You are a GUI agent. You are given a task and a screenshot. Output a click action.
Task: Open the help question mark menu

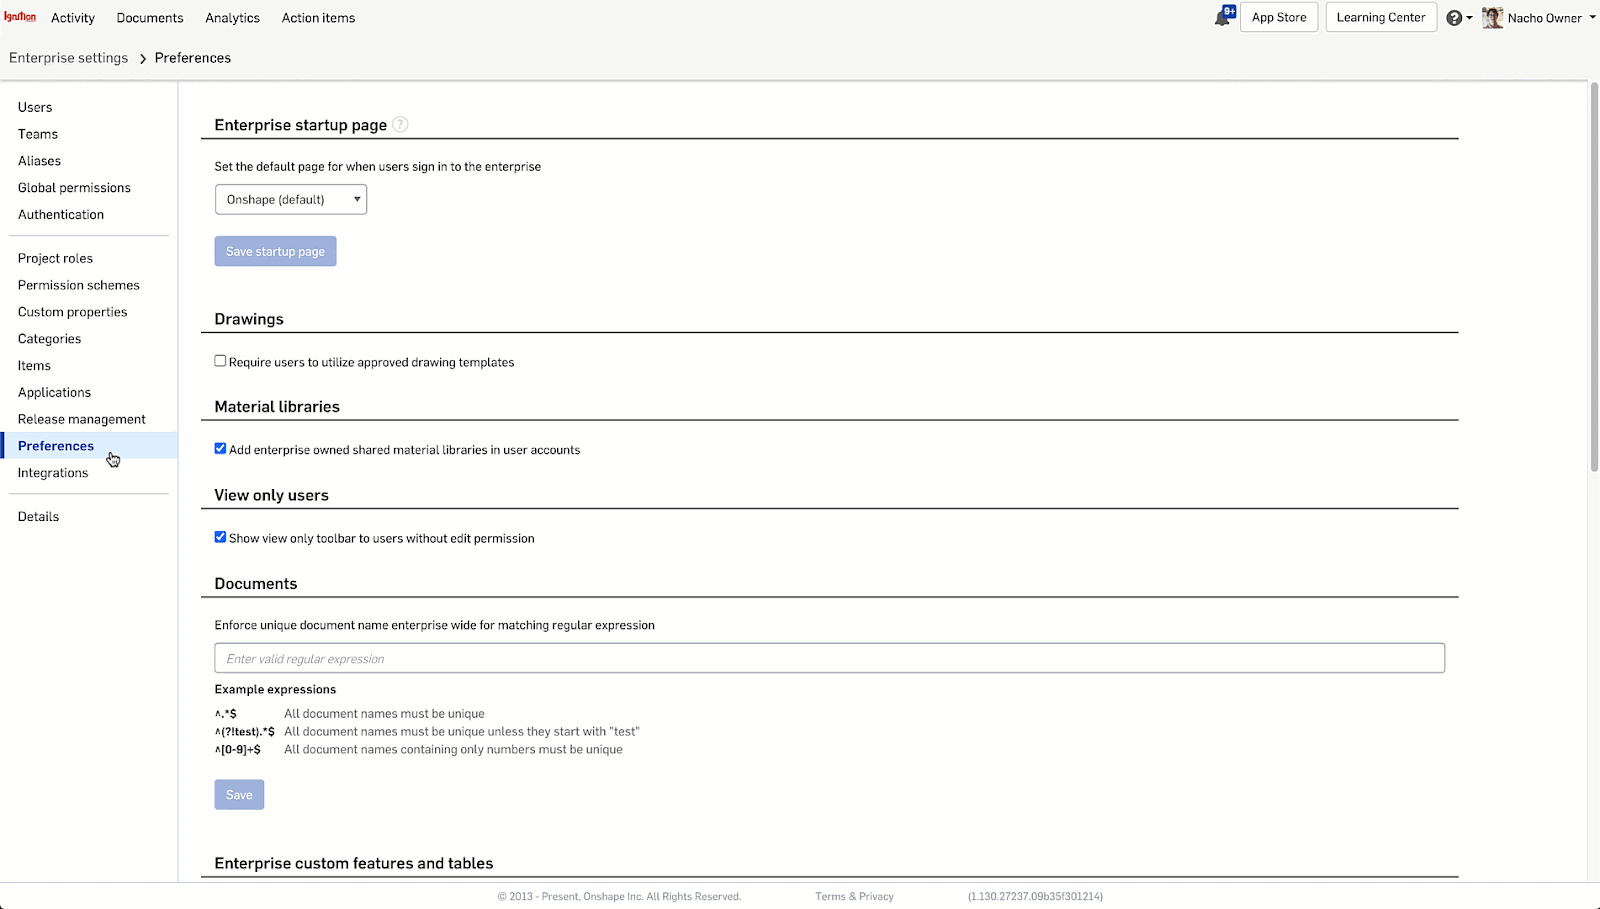click(1454, 18)
